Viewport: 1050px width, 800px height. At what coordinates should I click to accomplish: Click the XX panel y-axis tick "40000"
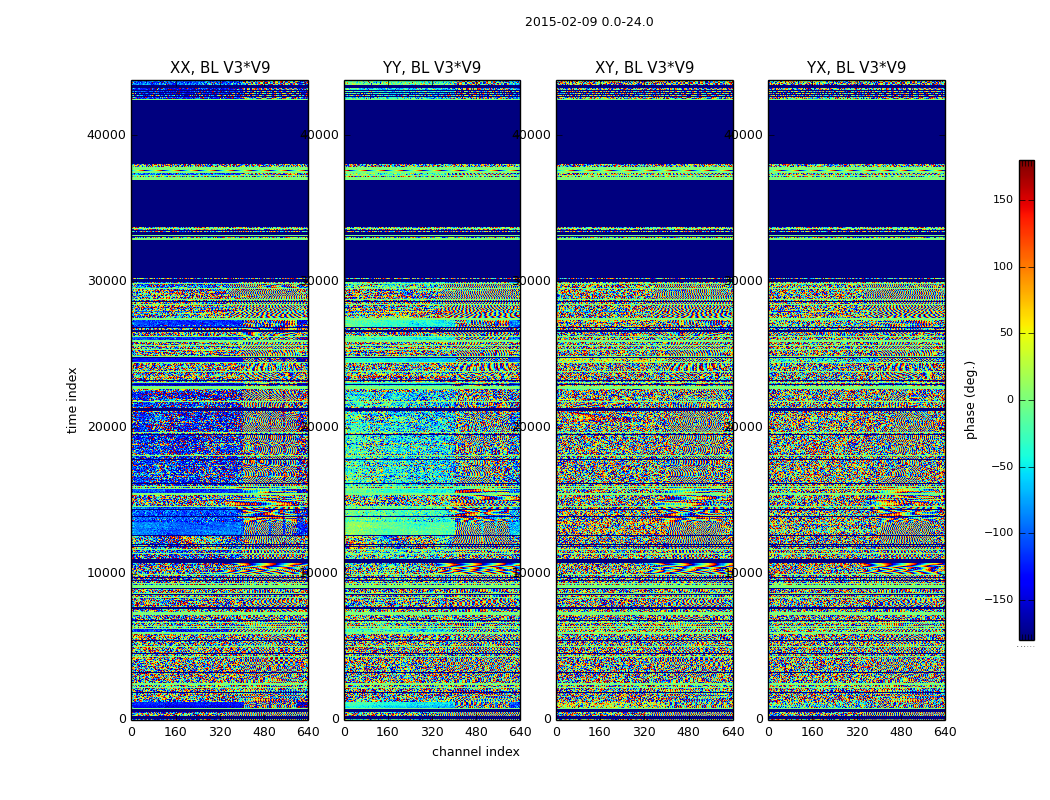point(106,135)
